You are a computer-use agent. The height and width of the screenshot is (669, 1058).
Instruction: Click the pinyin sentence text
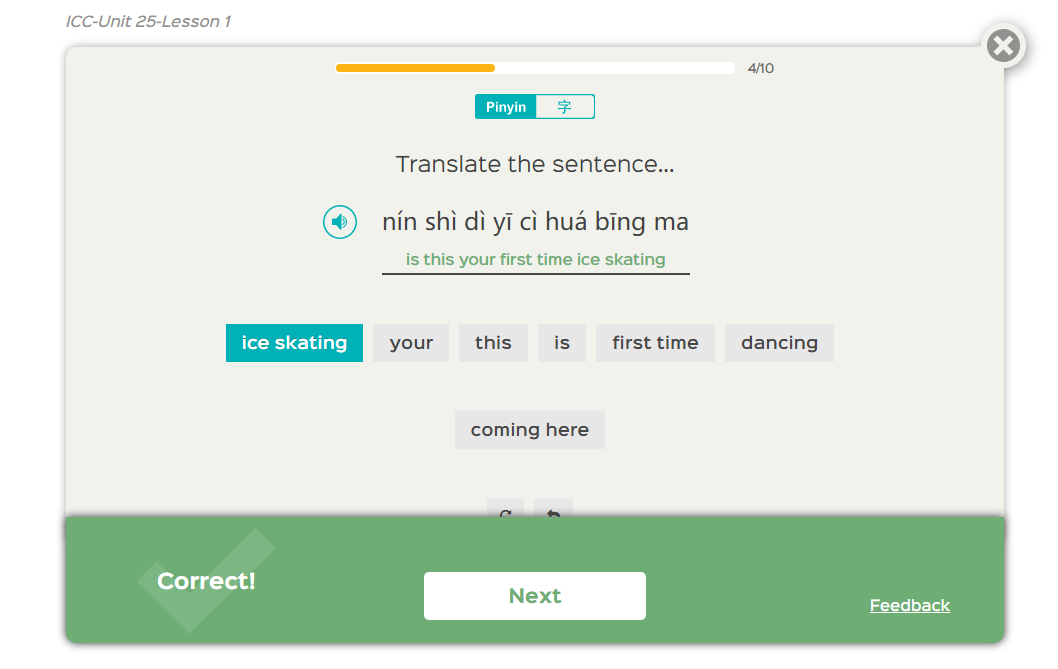[x=535, y=221]
